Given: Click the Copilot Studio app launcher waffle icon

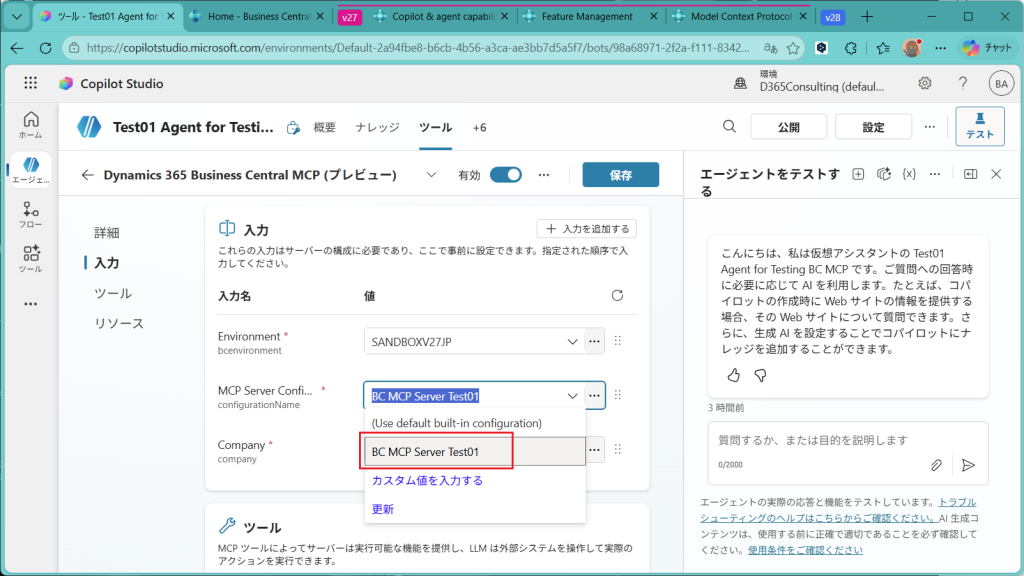Looking at the screenshot, I should [30, 84].
